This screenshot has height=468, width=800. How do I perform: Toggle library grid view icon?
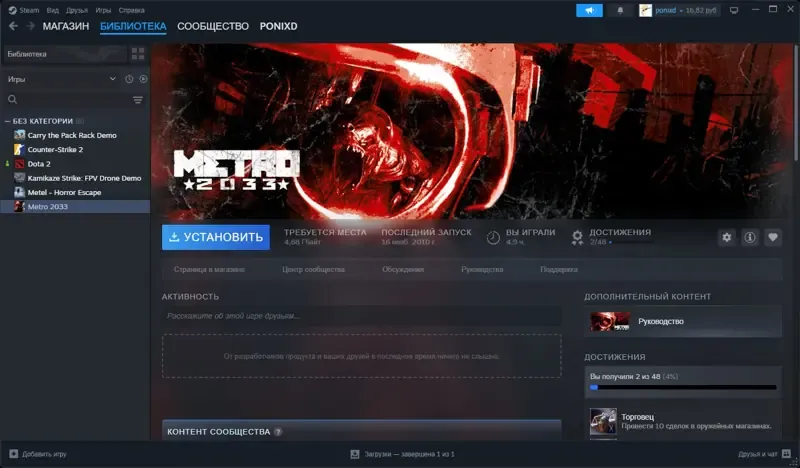(x=138, y=54)
